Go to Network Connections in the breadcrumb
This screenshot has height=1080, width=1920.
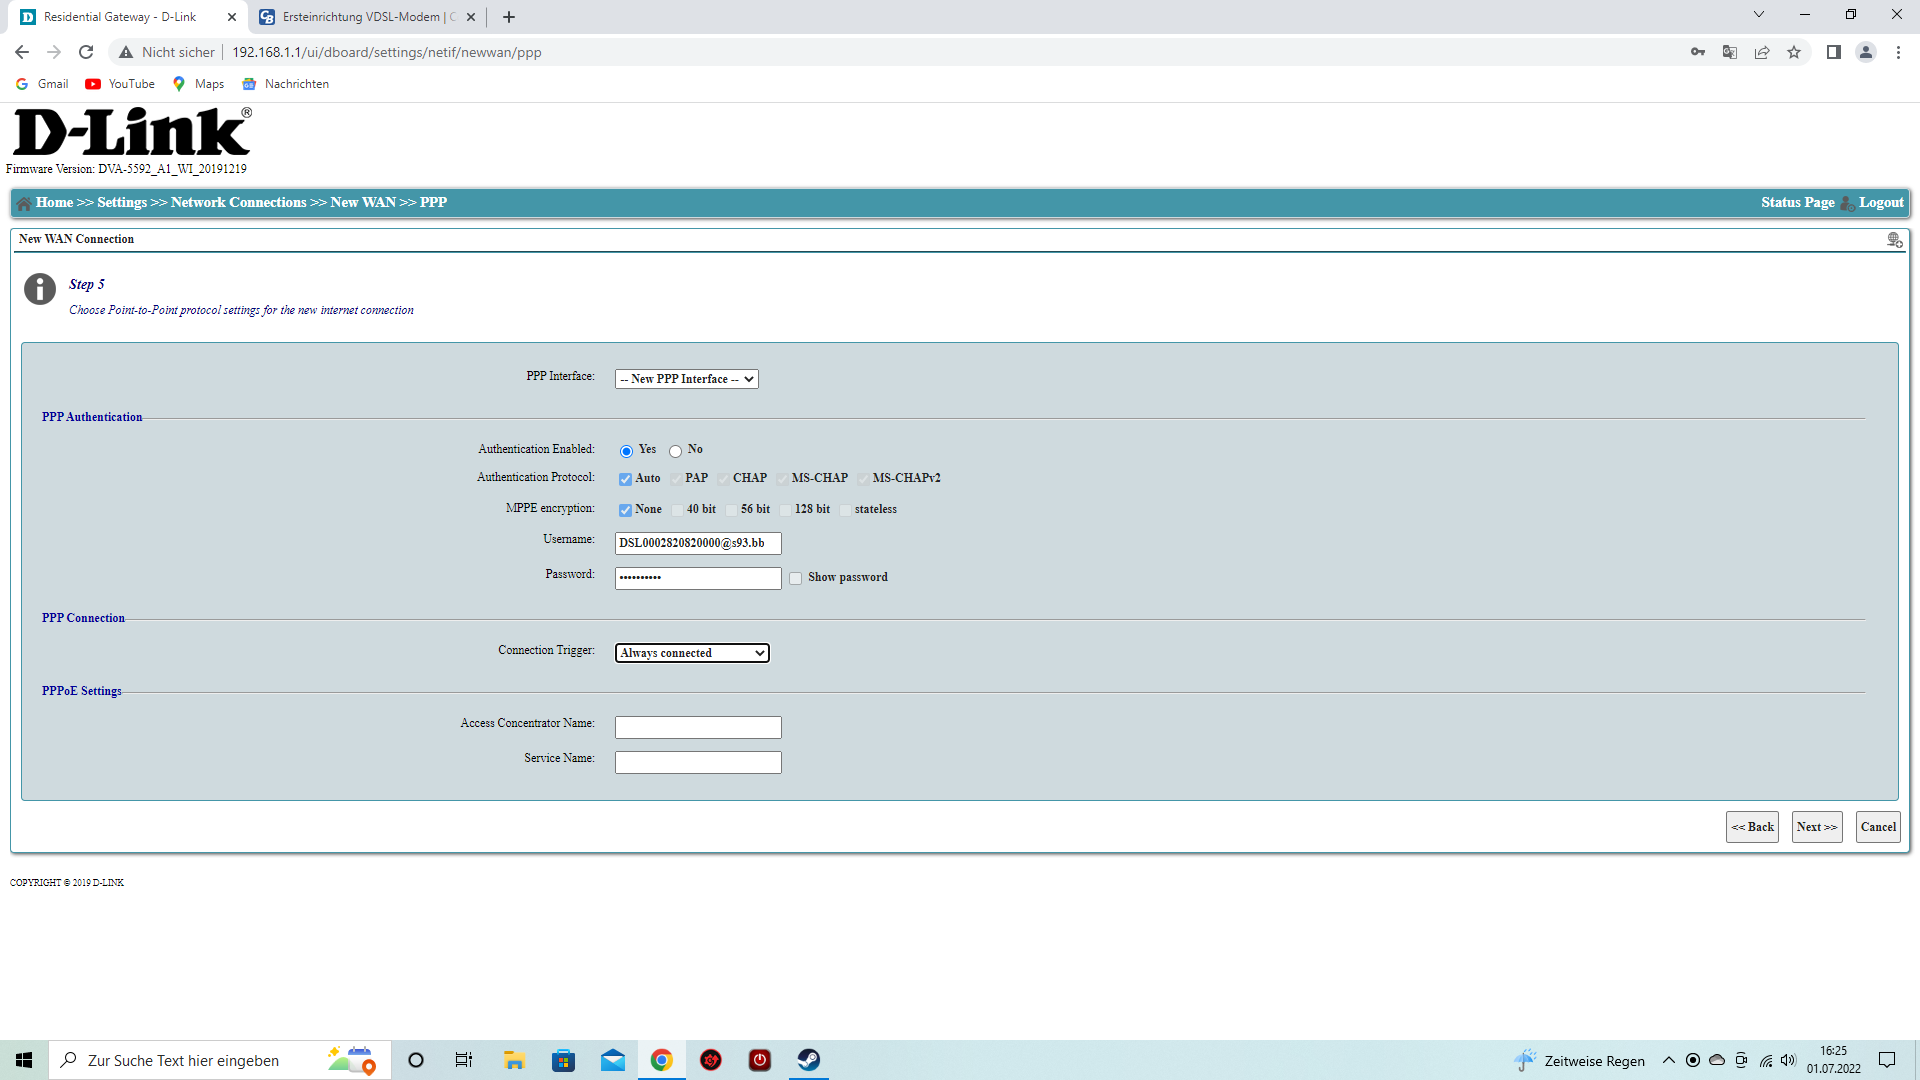pyautogui.click(x=238, y=202)
